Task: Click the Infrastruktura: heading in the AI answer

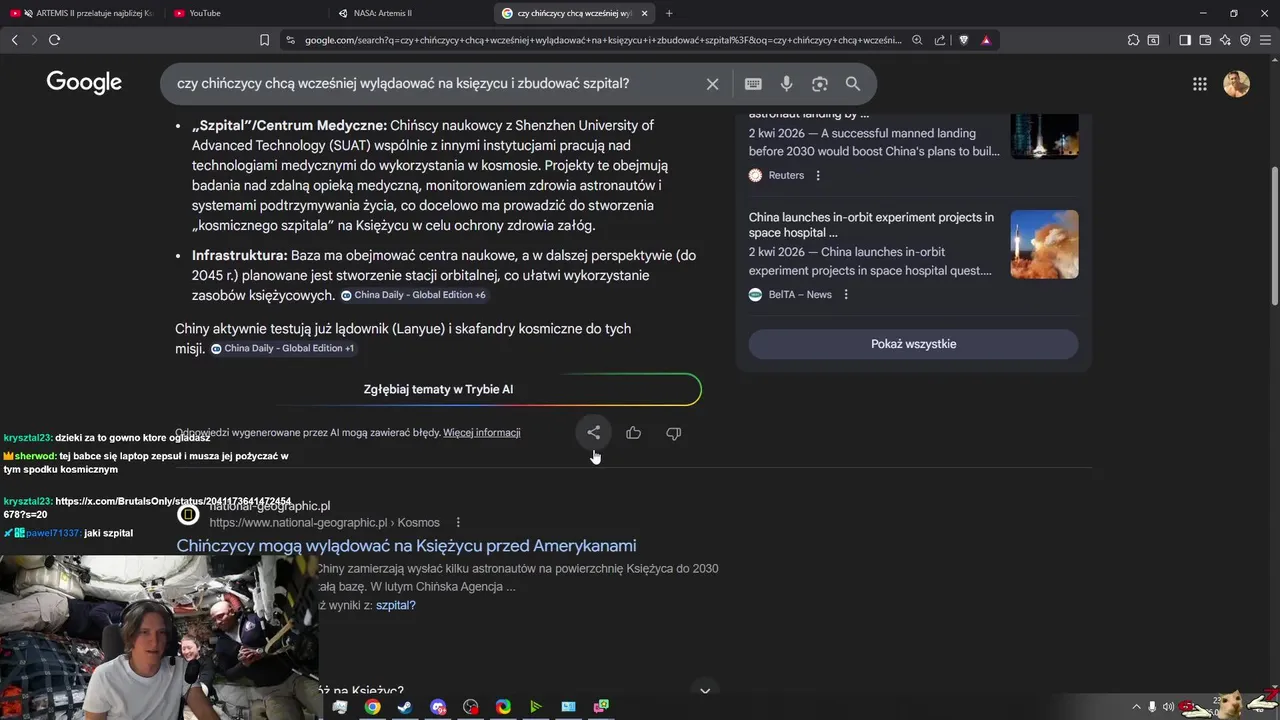Action: coord(240,255)
